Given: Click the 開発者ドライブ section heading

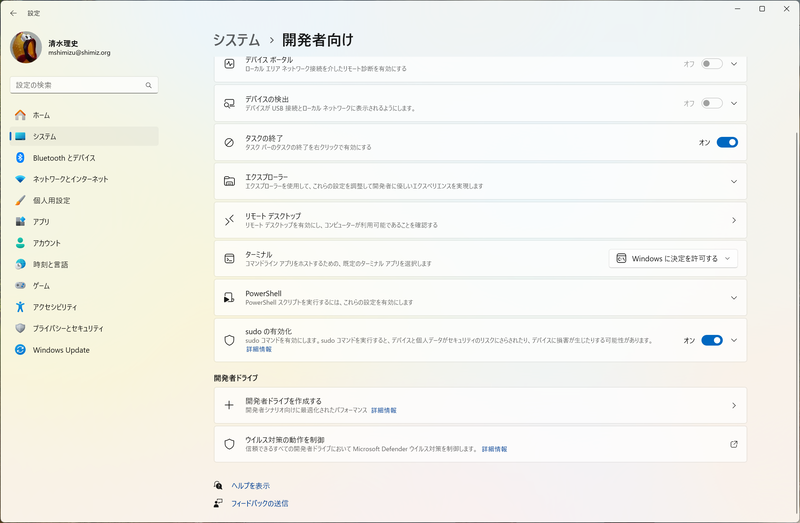Looking at the screenshot, I should [x=236, y=378].
